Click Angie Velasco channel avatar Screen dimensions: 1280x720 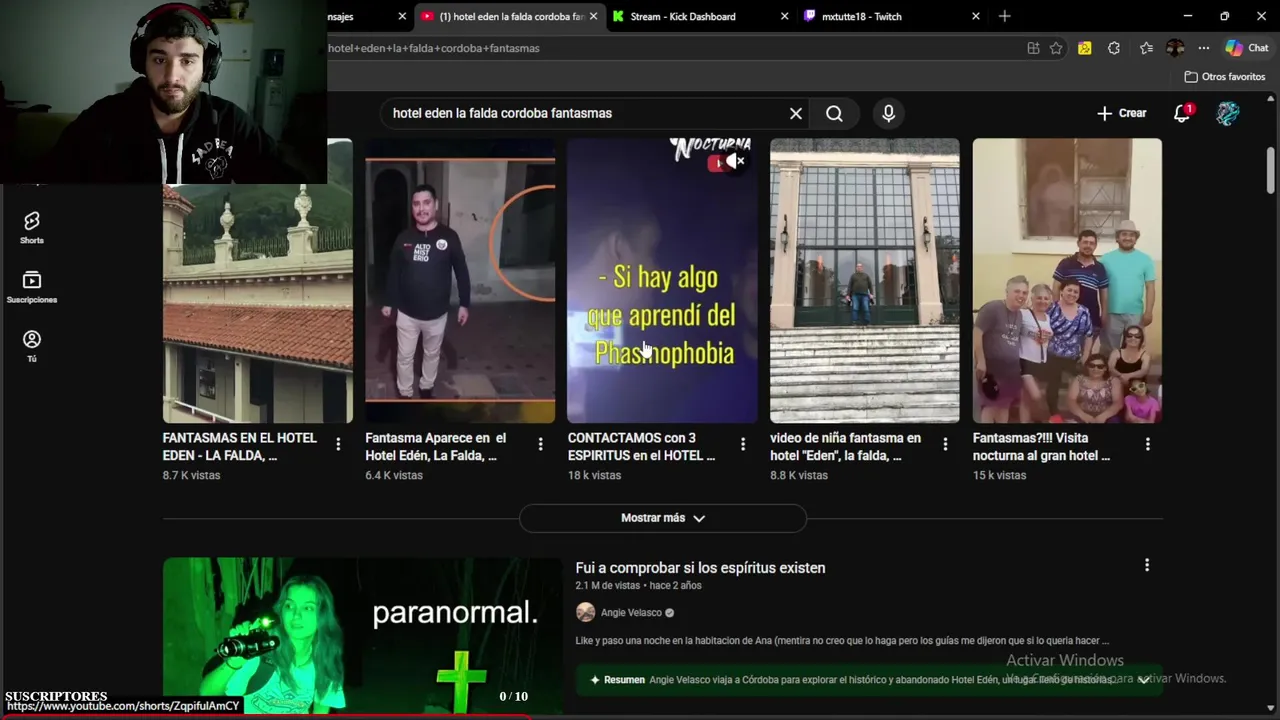coord(585,613)
